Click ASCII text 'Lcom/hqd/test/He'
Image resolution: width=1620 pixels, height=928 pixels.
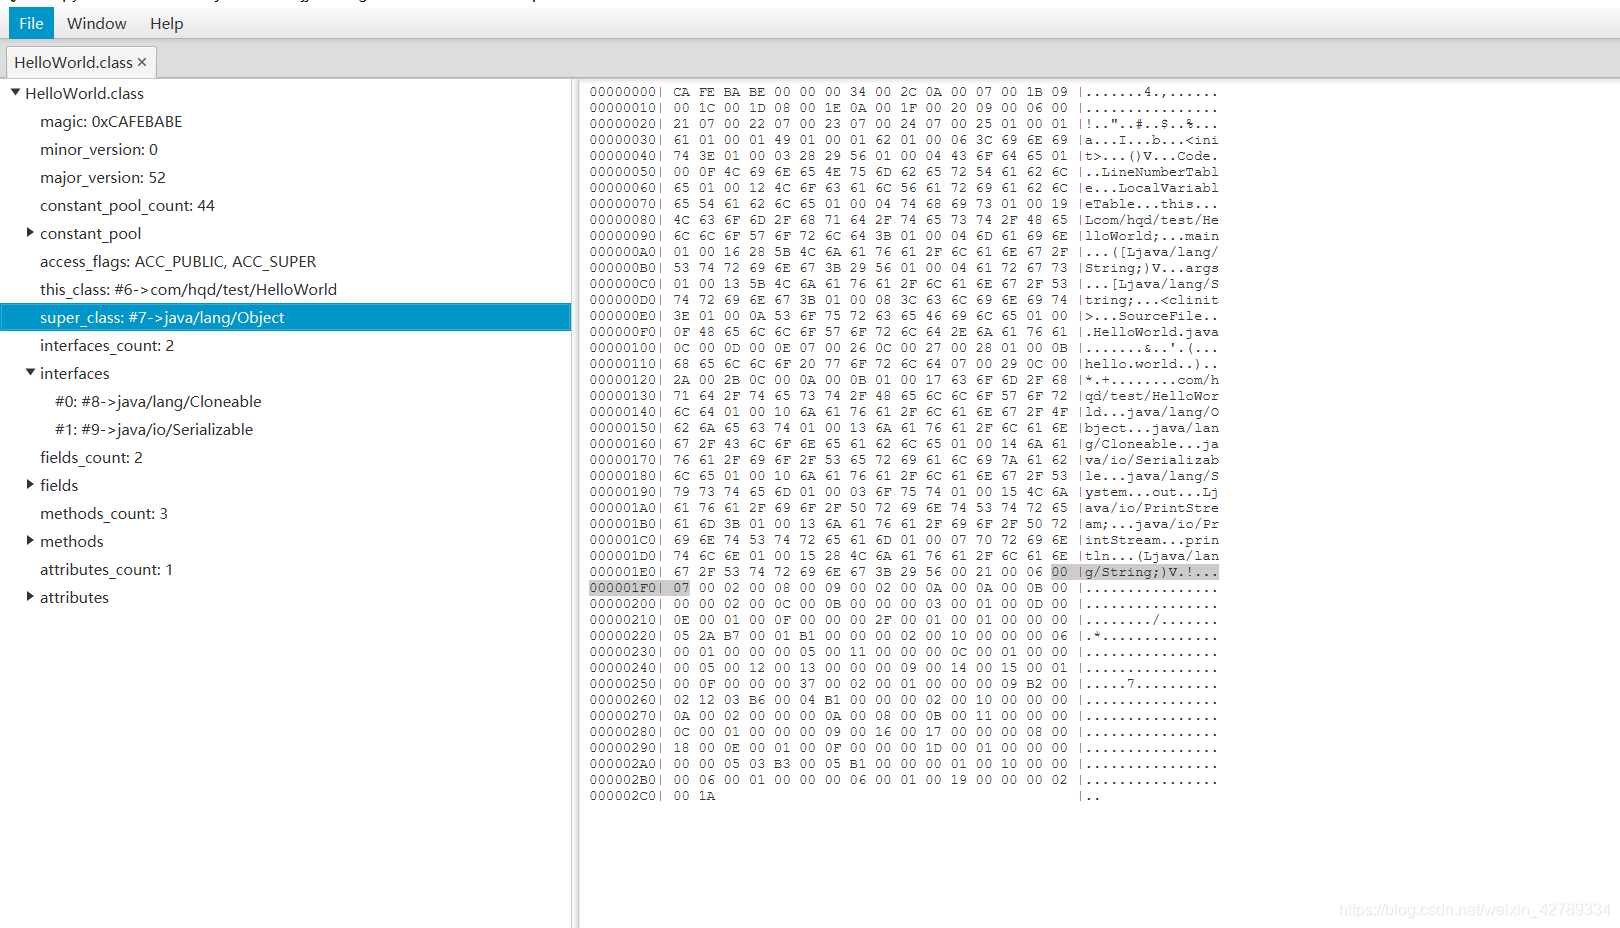1152,220
